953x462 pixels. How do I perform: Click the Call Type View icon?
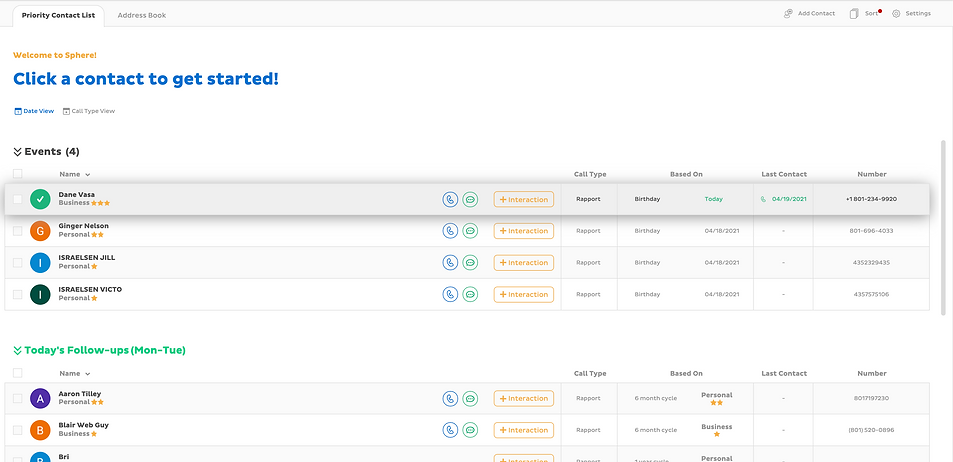[66, 111]
